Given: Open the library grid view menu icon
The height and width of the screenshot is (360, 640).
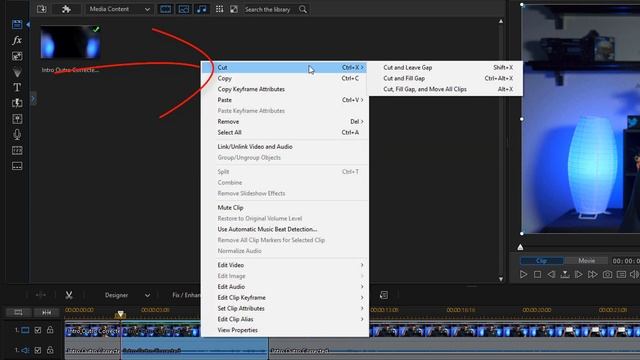Looking at the screenshot, I should [220, 9].
